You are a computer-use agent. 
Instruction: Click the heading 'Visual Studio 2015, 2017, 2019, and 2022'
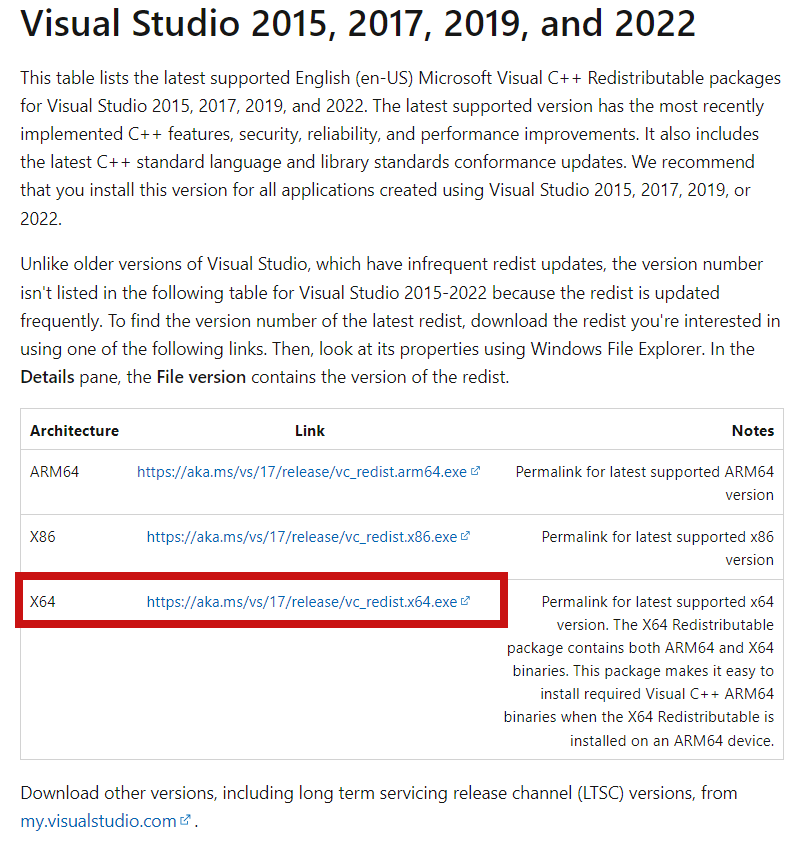coord(358,23)
